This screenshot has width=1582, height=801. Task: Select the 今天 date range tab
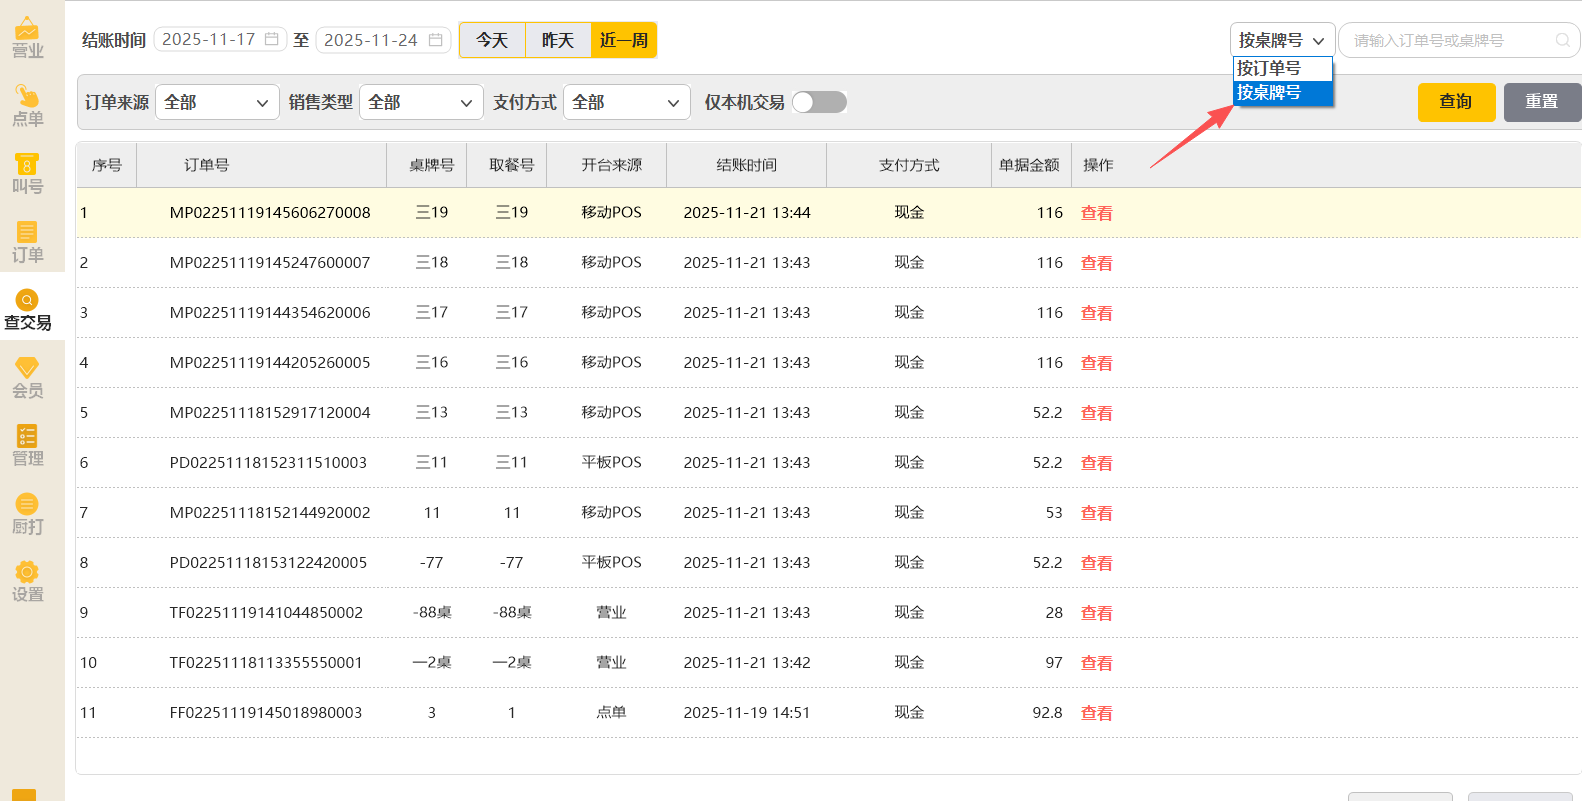(x=492, y=40)
